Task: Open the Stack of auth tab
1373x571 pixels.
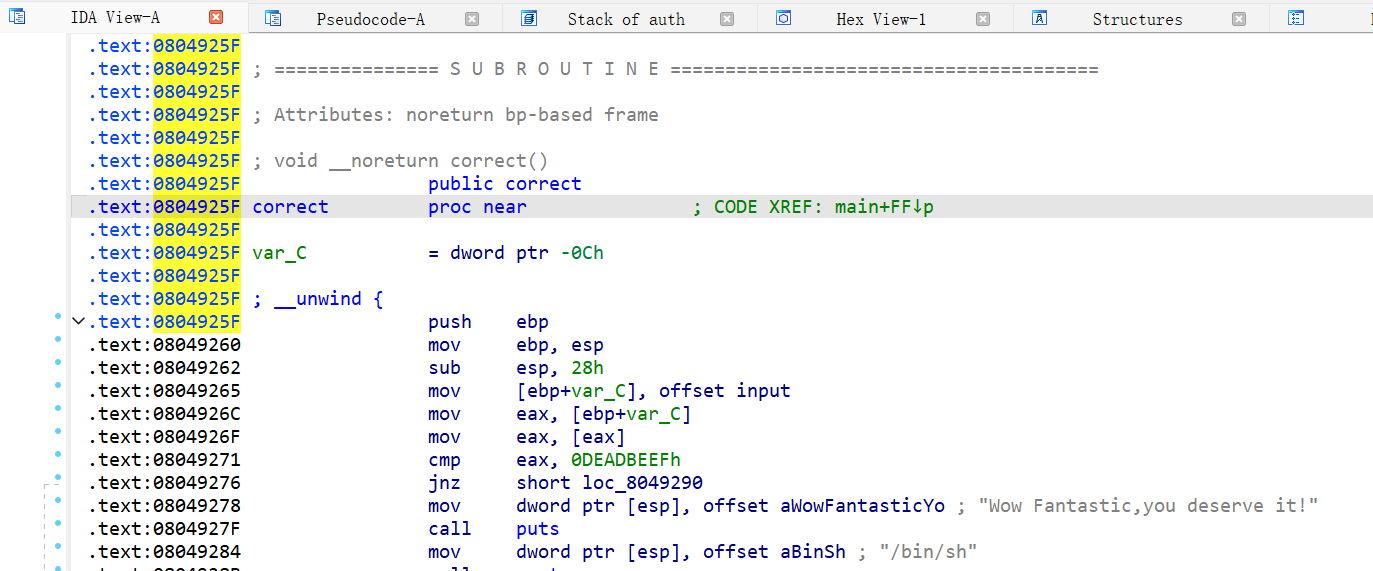Action: [x=626, y=19]
